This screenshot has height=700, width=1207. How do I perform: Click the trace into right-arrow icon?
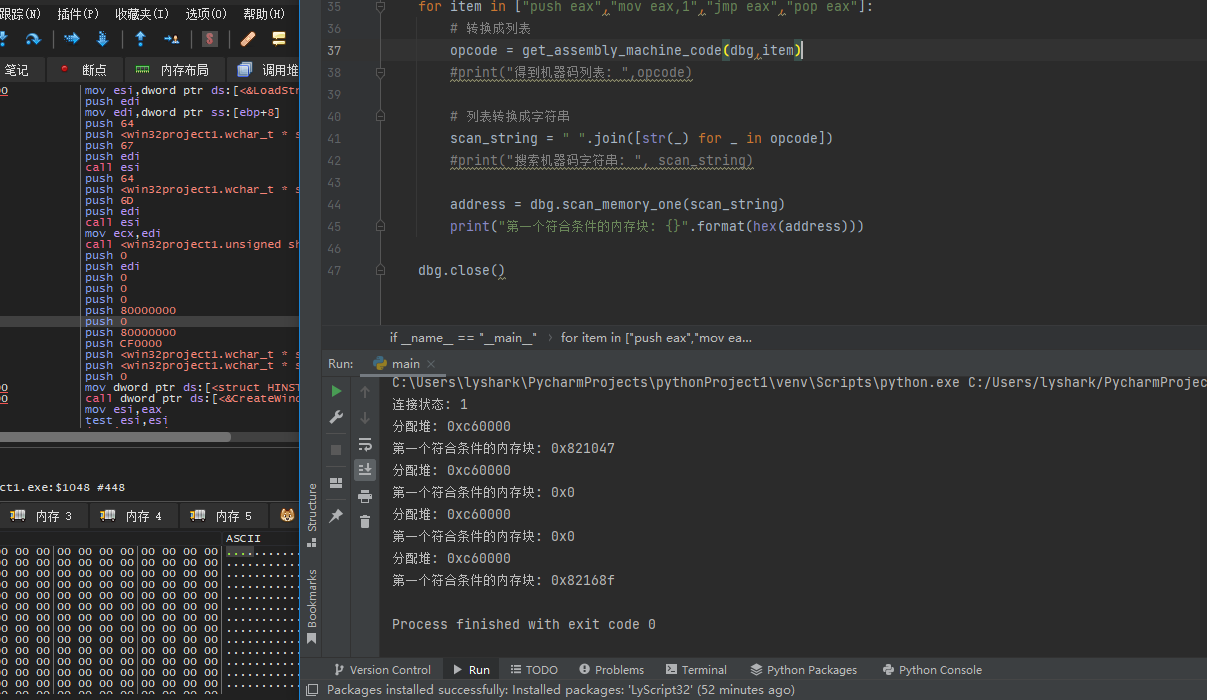pos(72,39)
